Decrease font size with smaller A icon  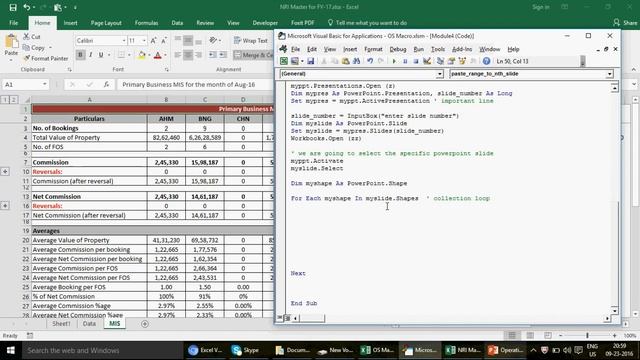pos(163,40)
